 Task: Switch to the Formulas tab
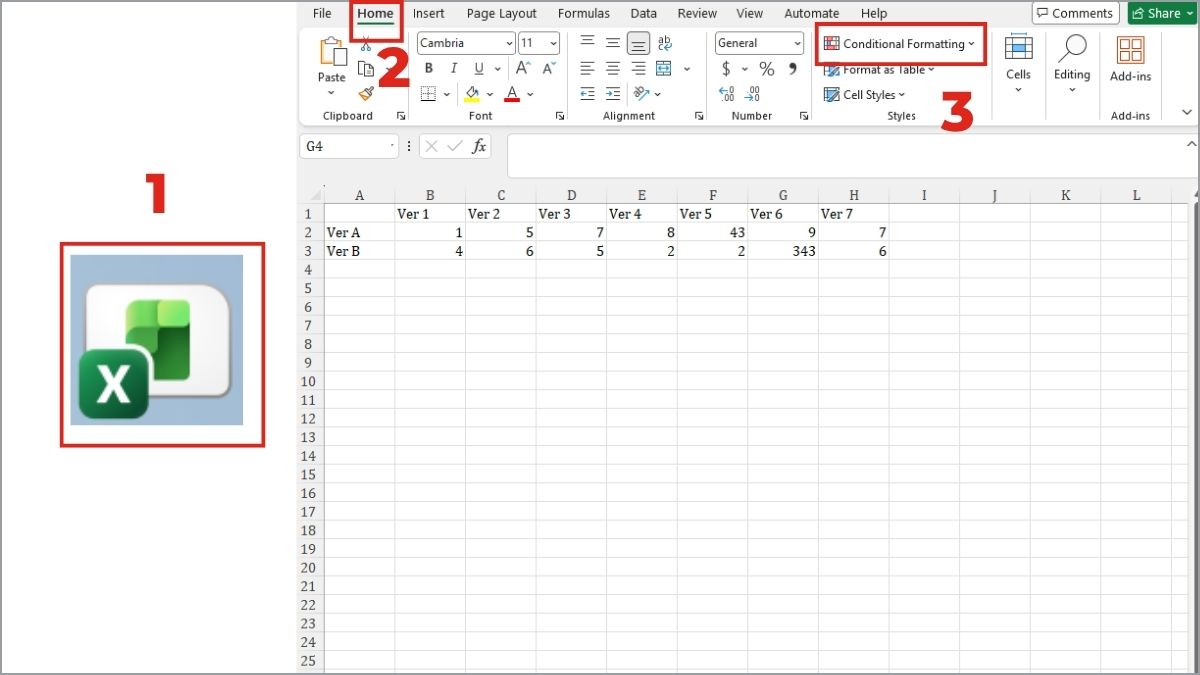click(584, 13)
